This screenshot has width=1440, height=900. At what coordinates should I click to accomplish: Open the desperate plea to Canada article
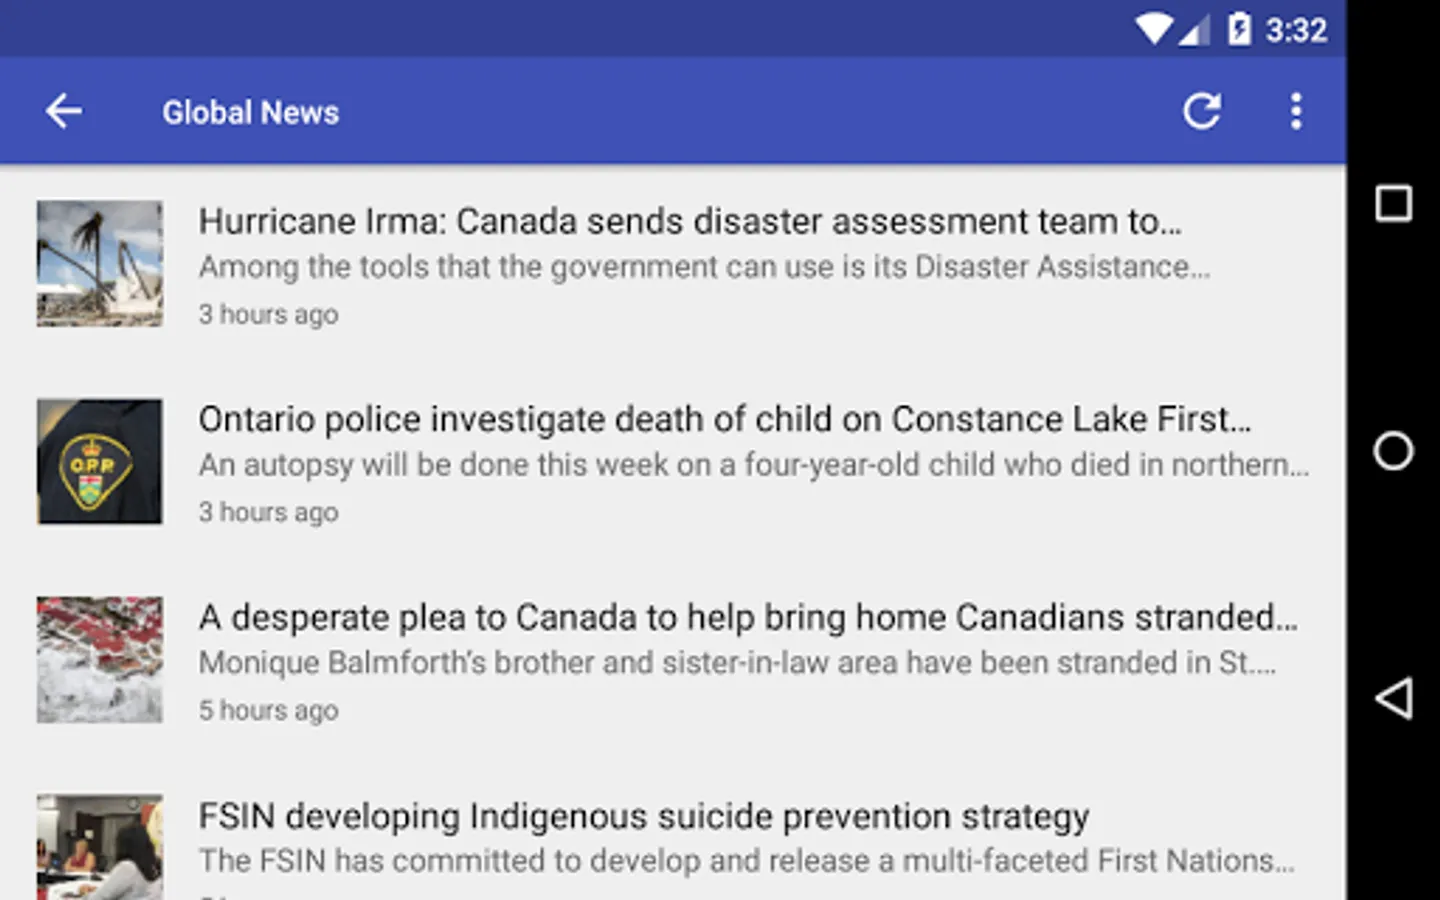pyautogui.click(x=747, y=617)
